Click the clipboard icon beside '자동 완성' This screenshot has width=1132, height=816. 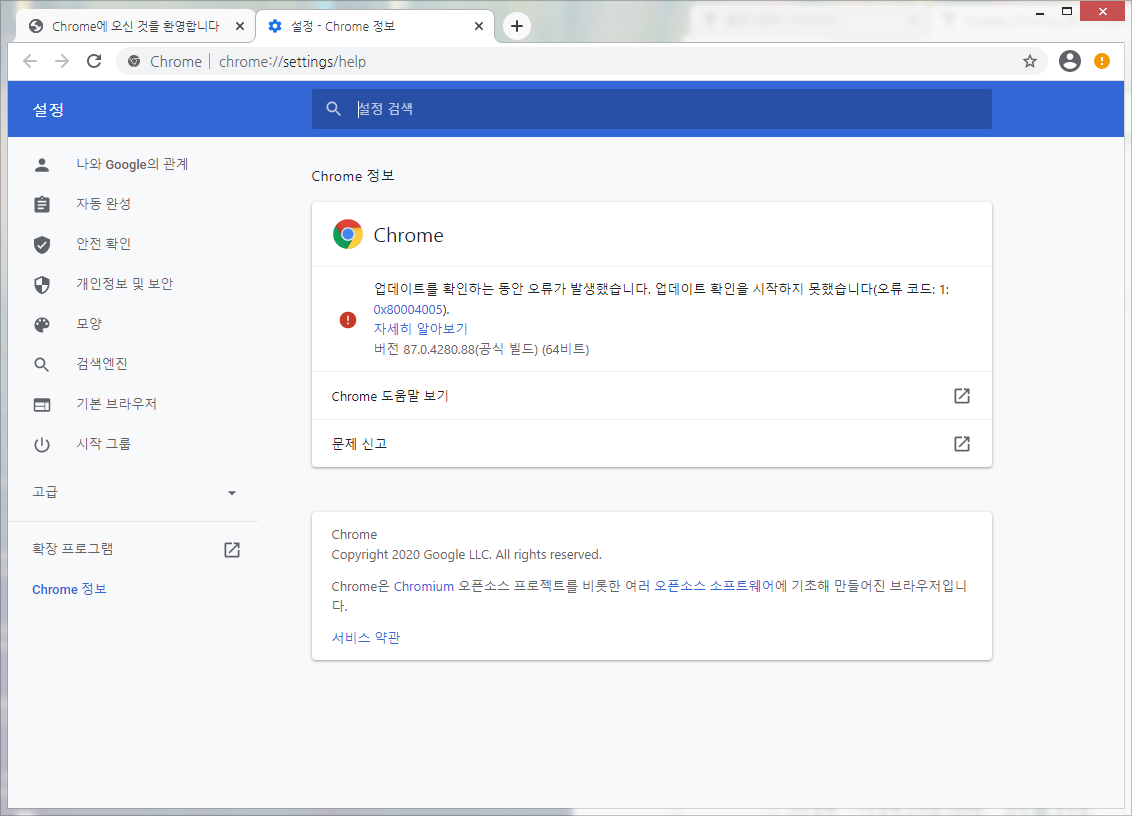pos(42,204)
